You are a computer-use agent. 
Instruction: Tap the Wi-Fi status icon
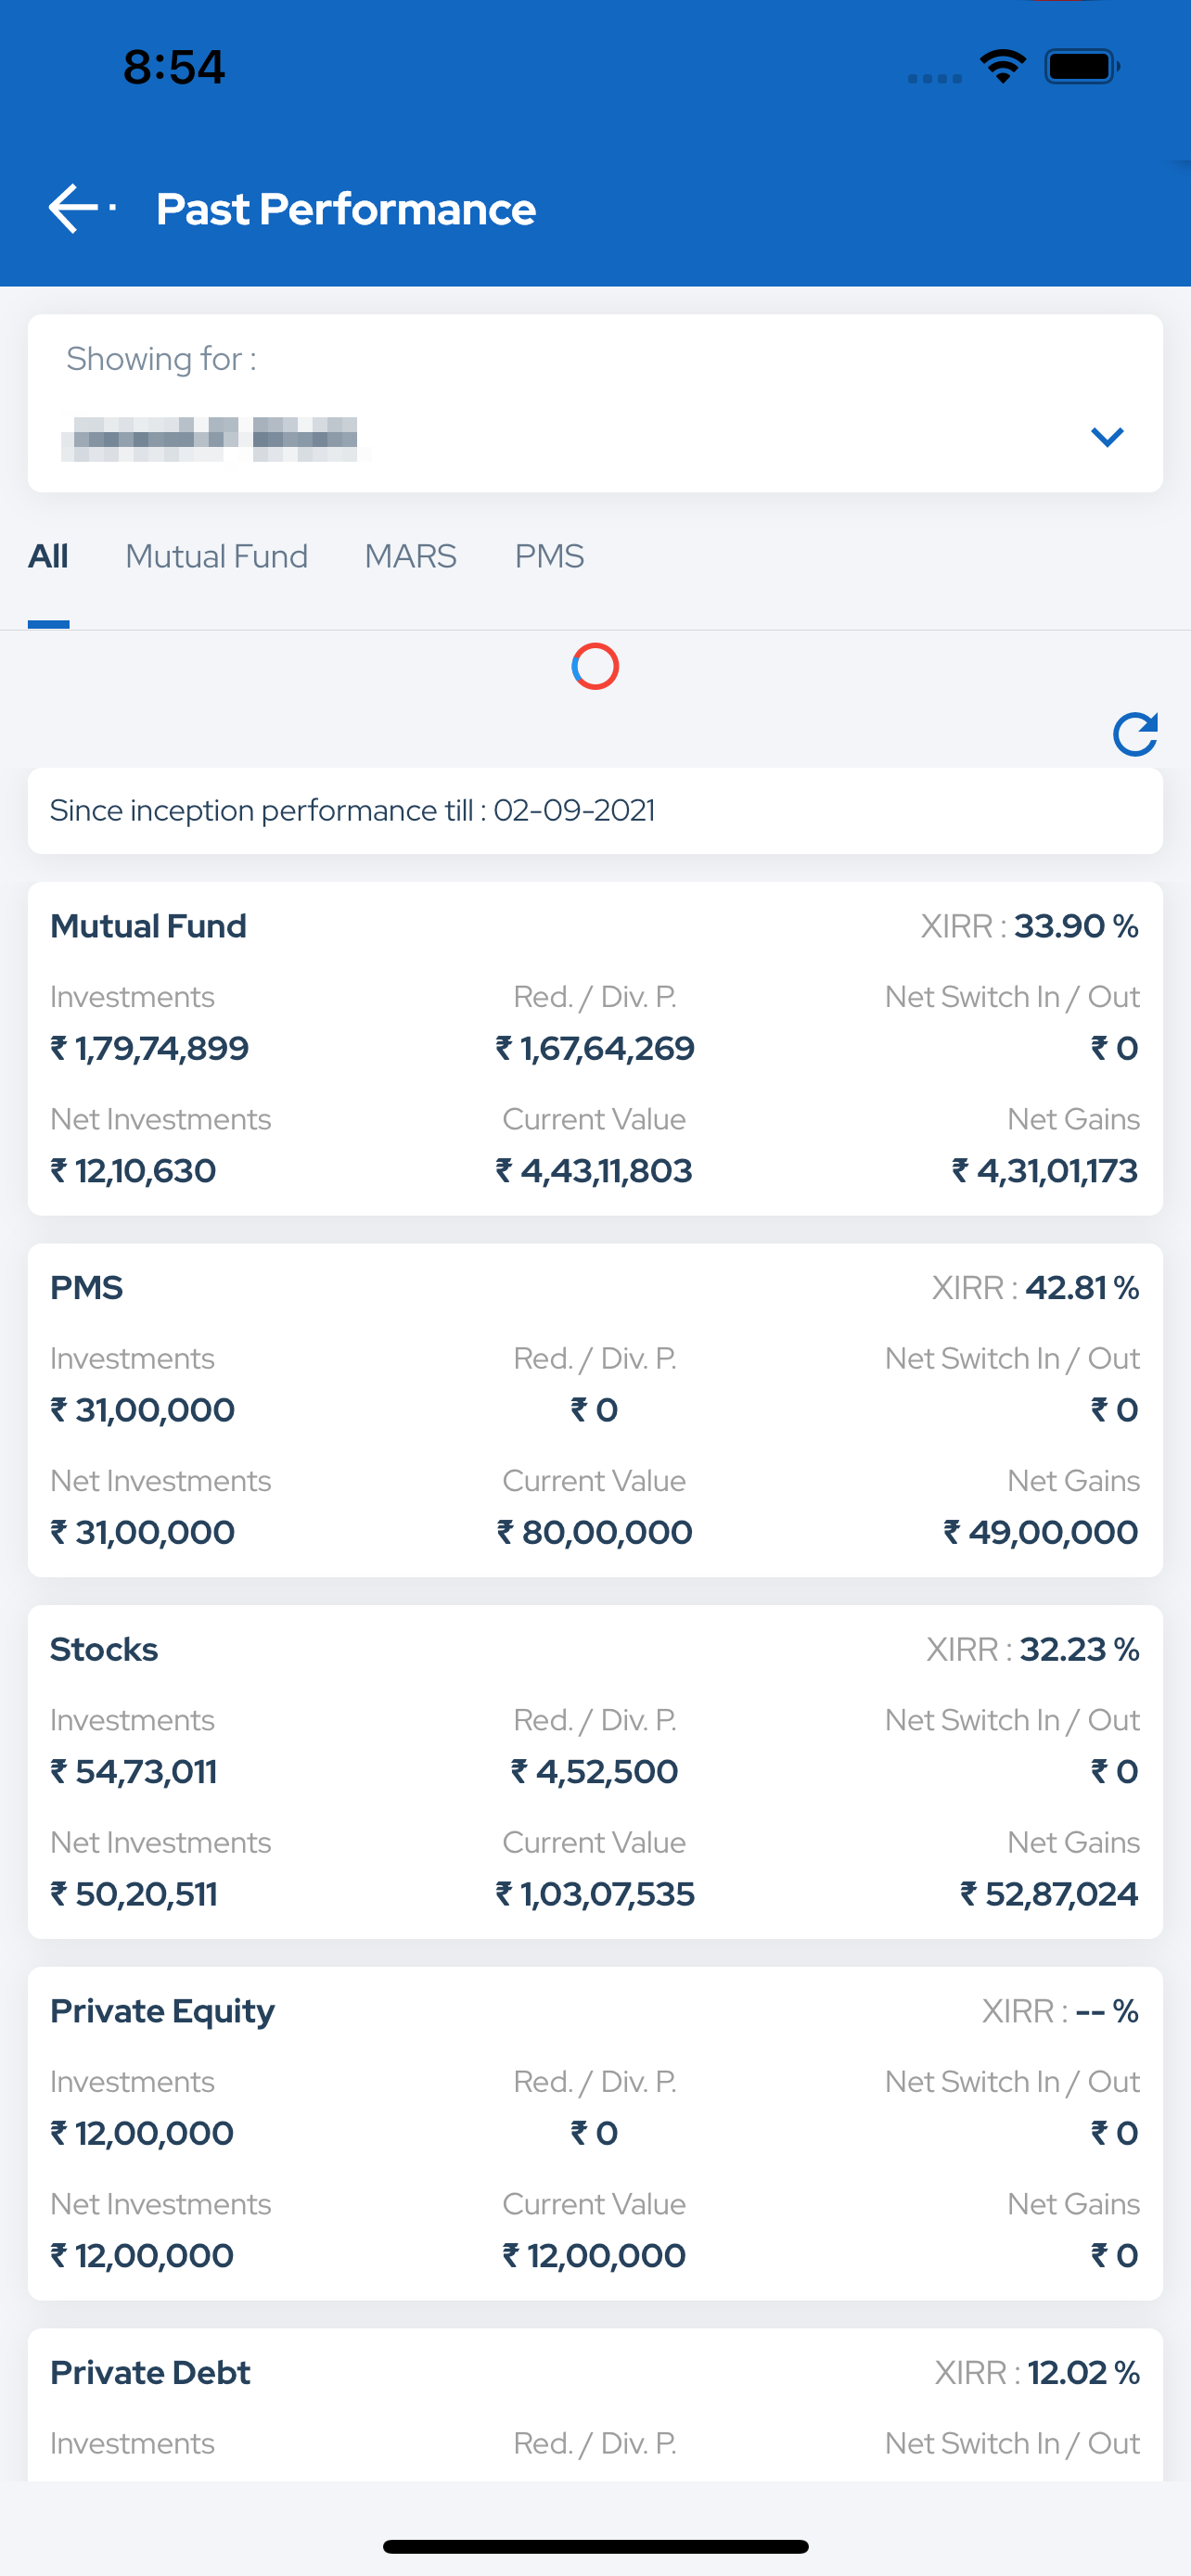tap(1003, 67)
